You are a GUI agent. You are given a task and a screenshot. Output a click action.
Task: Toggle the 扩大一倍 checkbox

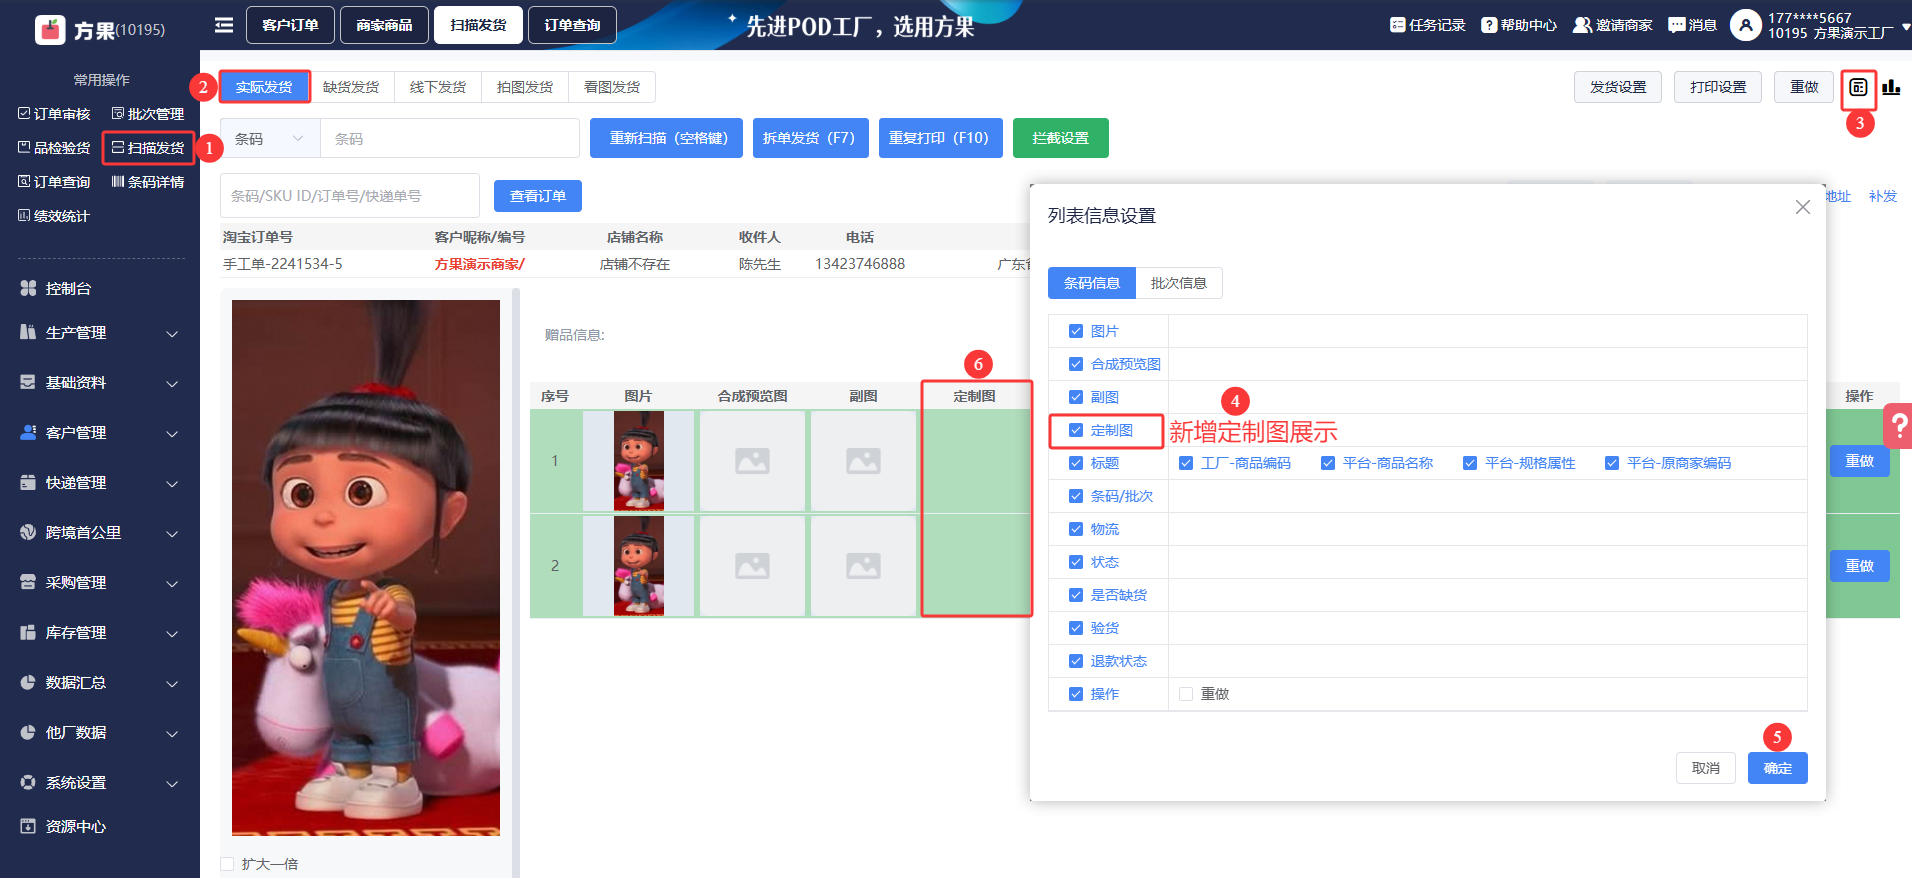coord(227,864)
